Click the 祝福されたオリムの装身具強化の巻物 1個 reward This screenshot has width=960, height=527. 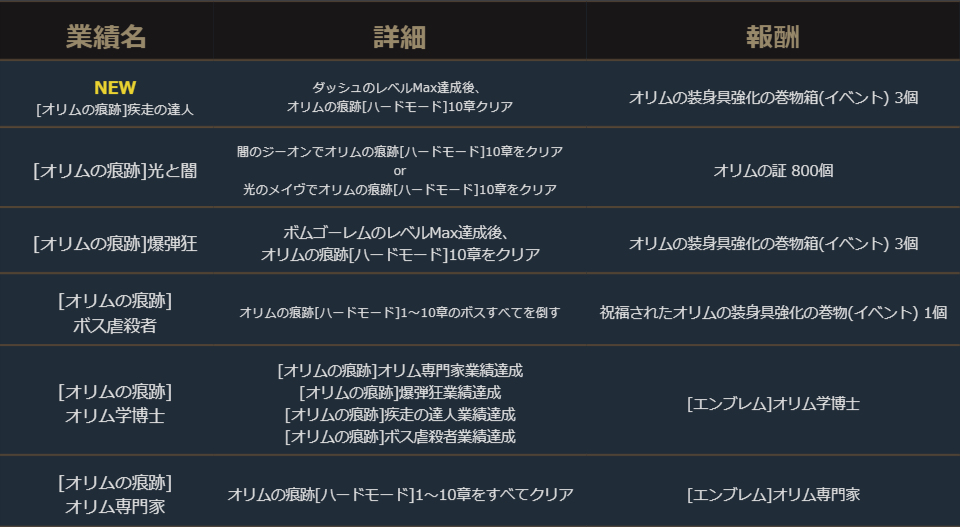(x=773, y=312)
